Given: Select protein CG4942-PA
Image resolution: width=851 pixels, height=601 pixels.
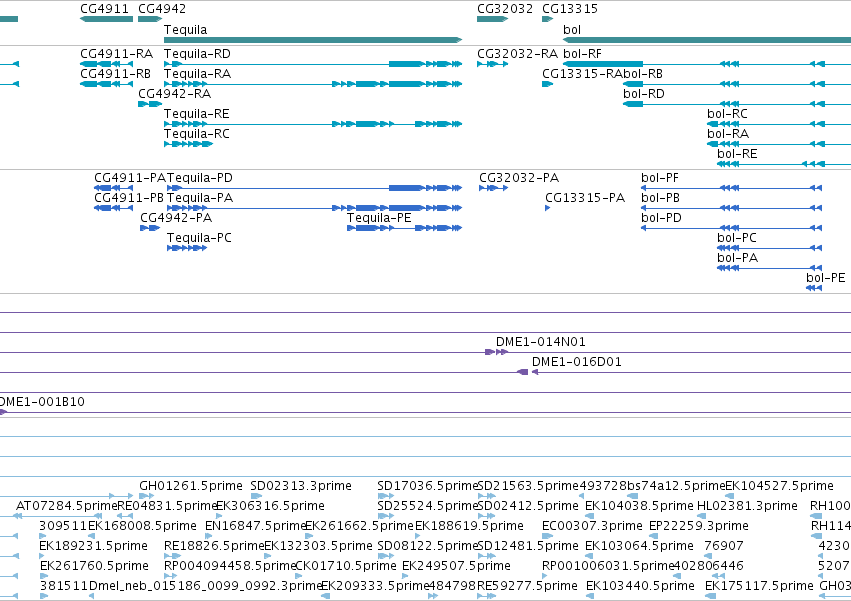Looking at the screenshot, I should (150, 228).
